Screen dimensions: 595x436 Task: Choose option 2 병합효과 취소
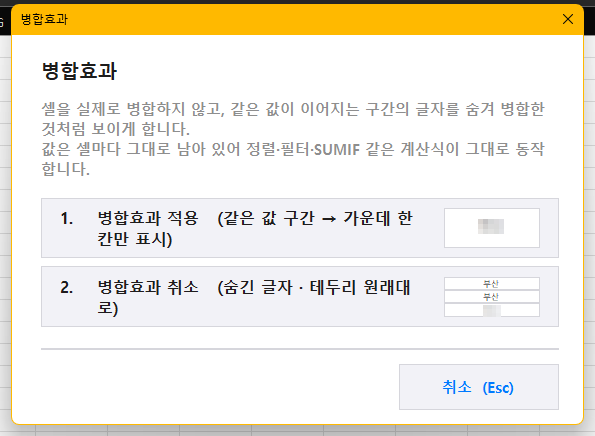click(x=300, y=296)
